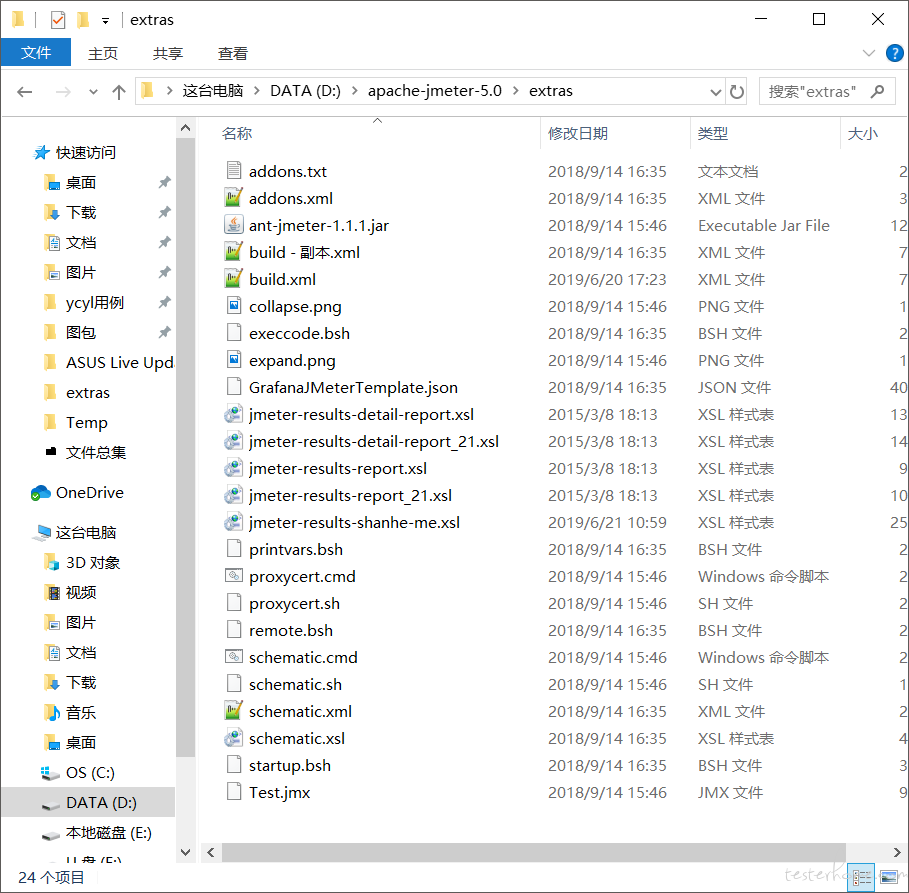Click the Test.jmx file icon
909x893 pixels.
(234, 792)
